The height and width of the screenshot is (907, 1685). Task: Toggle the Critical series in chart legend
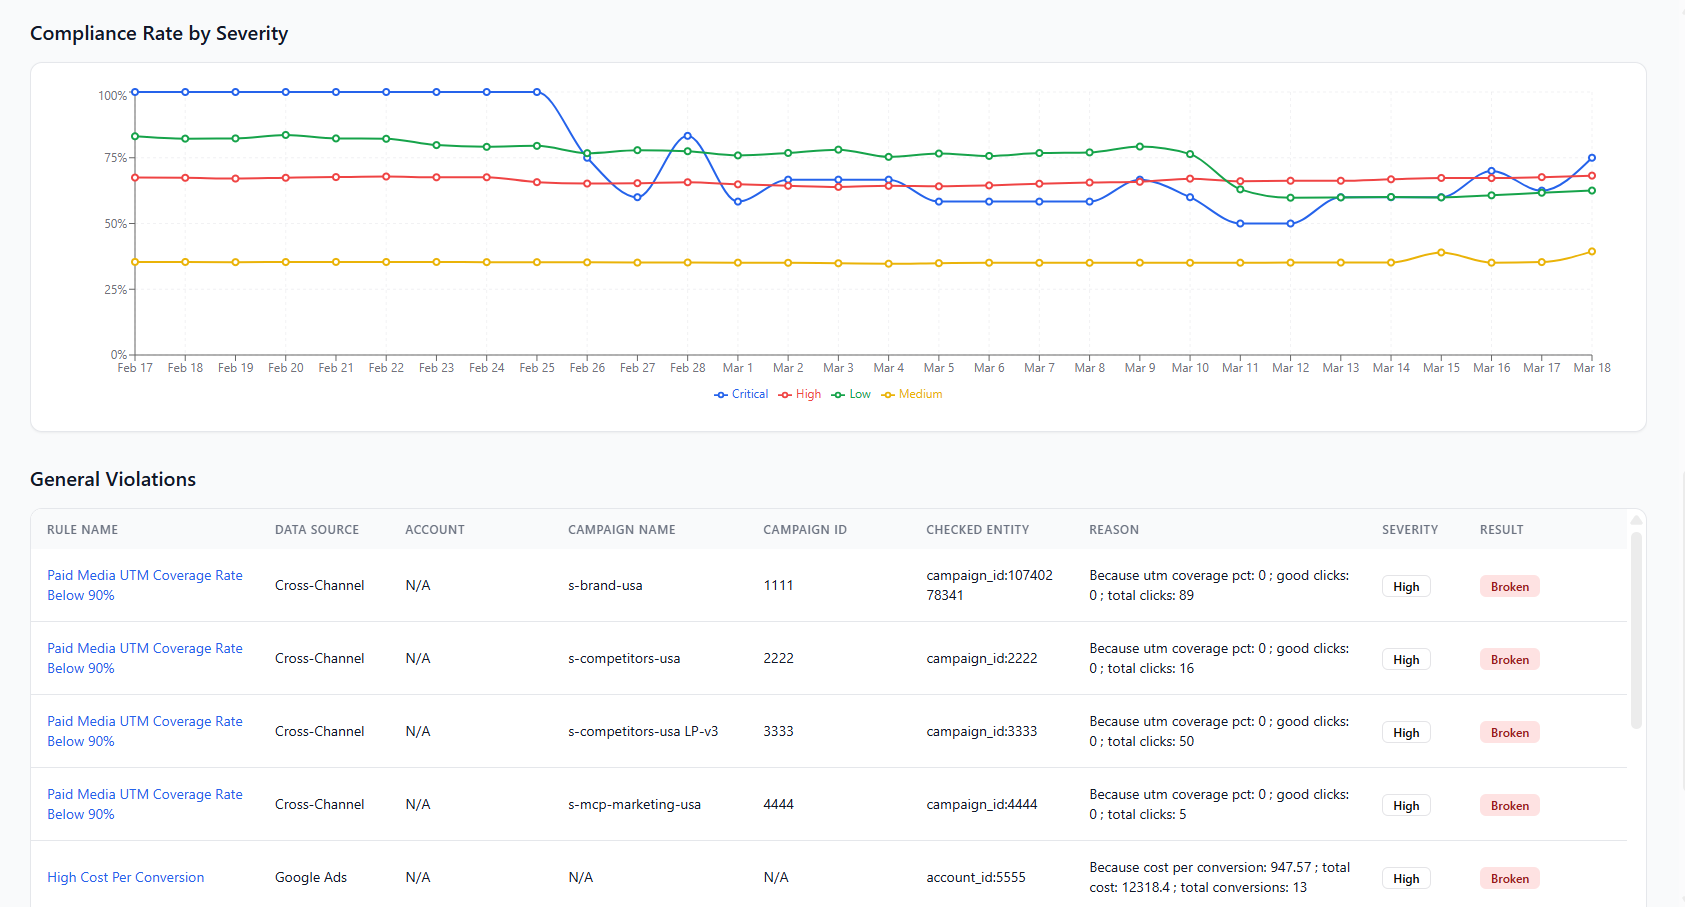click(741, 394)
